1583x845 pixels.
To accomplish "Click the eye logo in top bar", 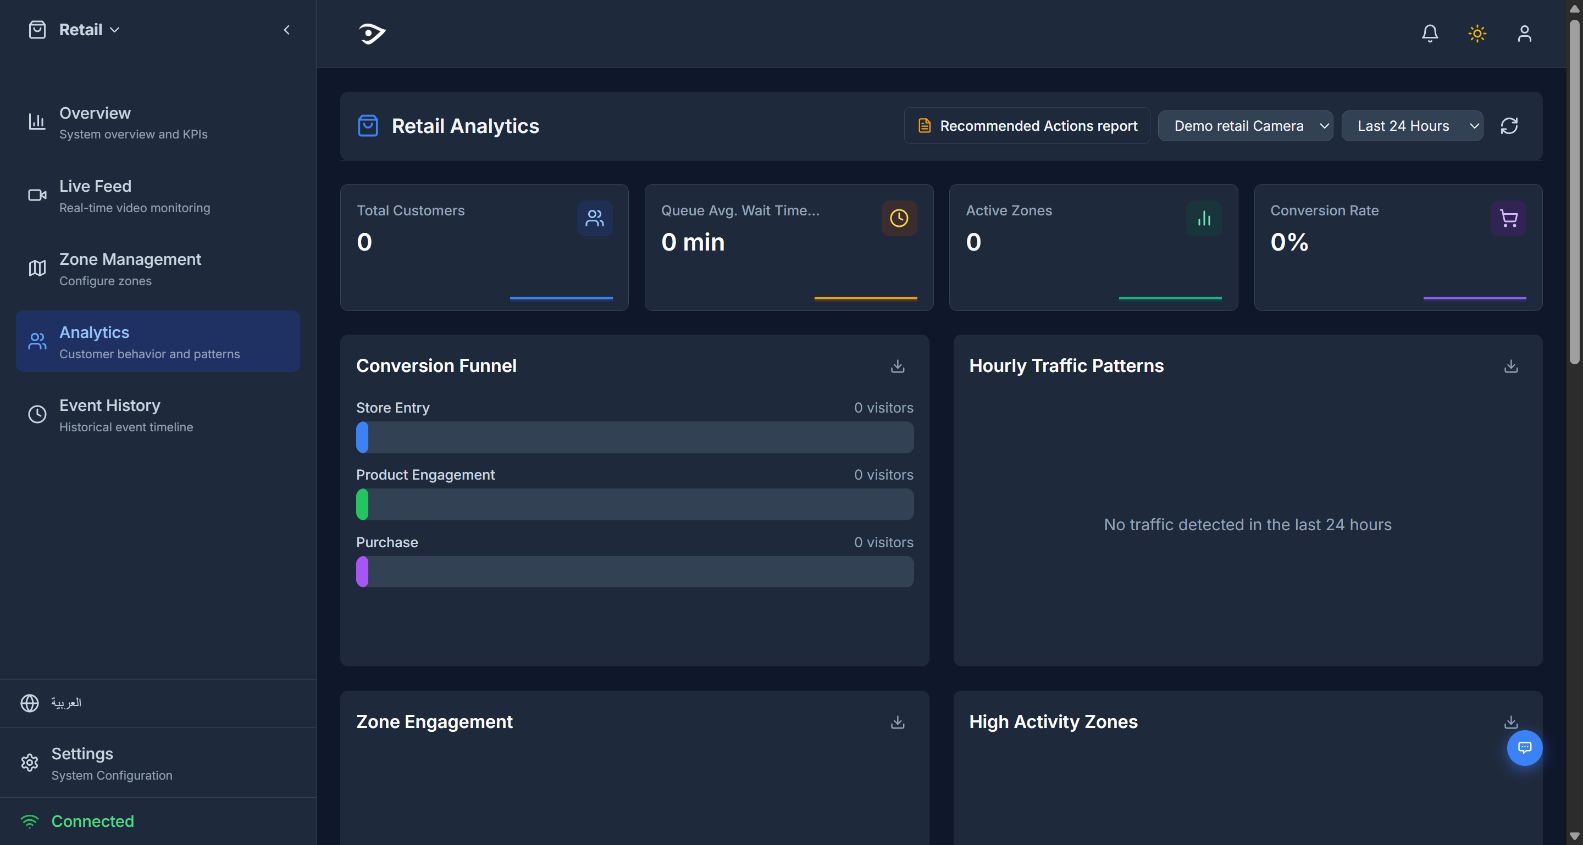I will (372, 34).
